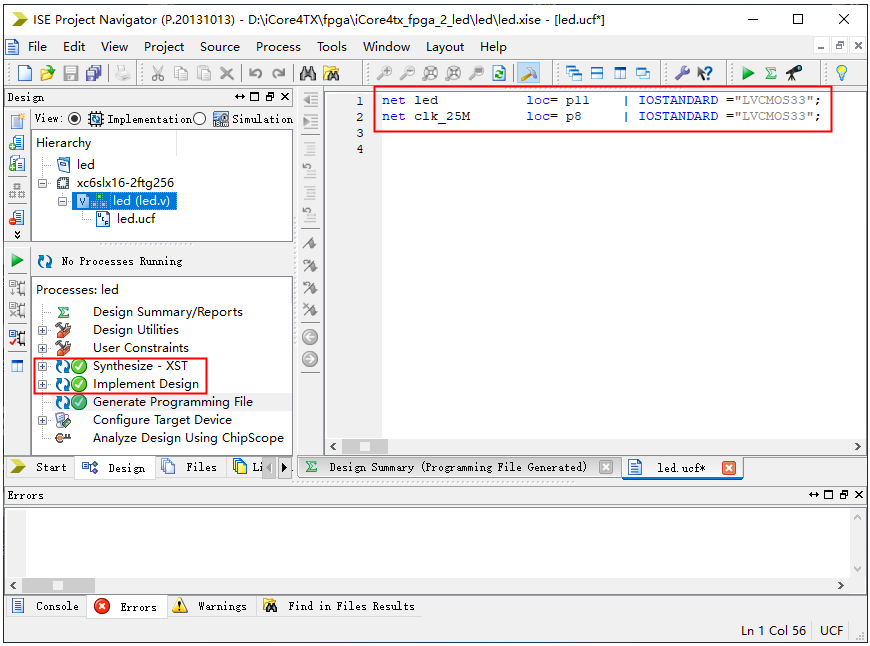Close the led.ucf editor tab

point(728,468)
